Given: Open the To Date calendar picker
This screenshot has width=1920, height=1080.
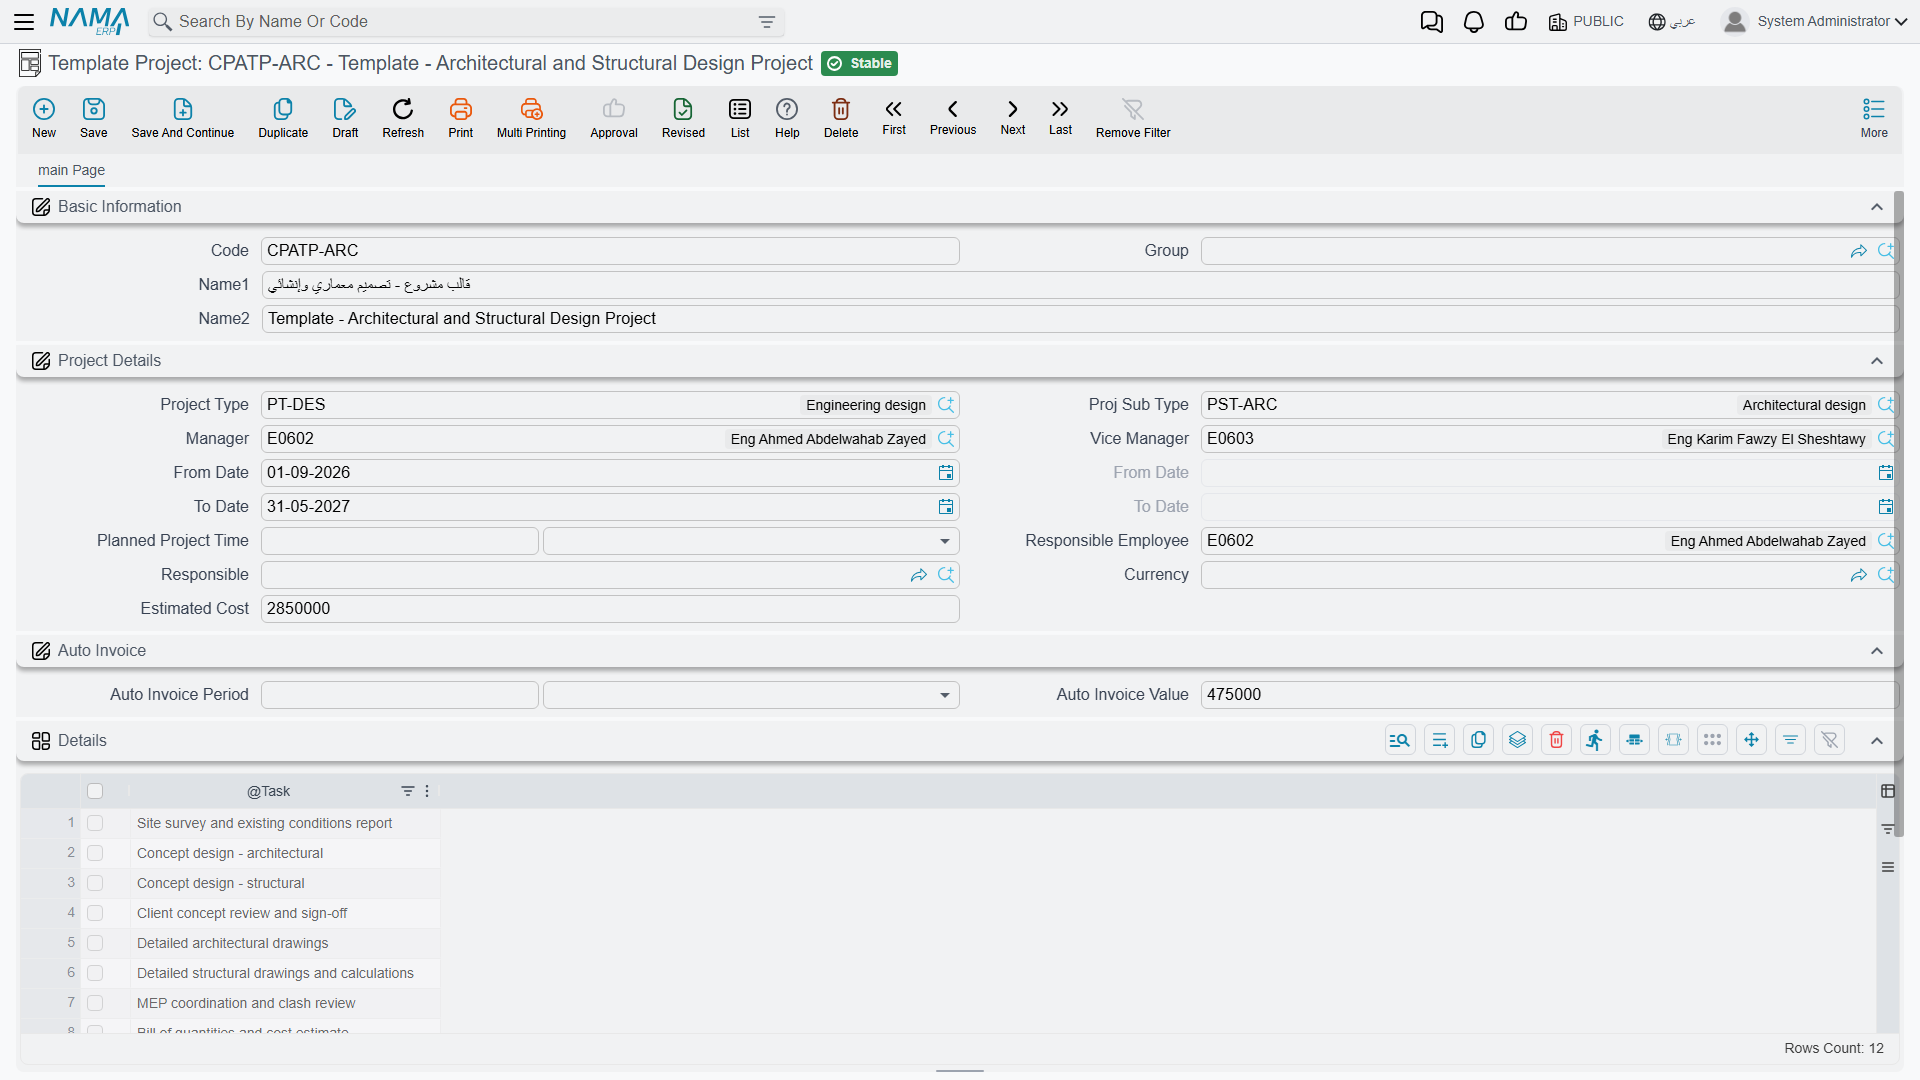Looking at the screenshot, I should click(946, 507).
